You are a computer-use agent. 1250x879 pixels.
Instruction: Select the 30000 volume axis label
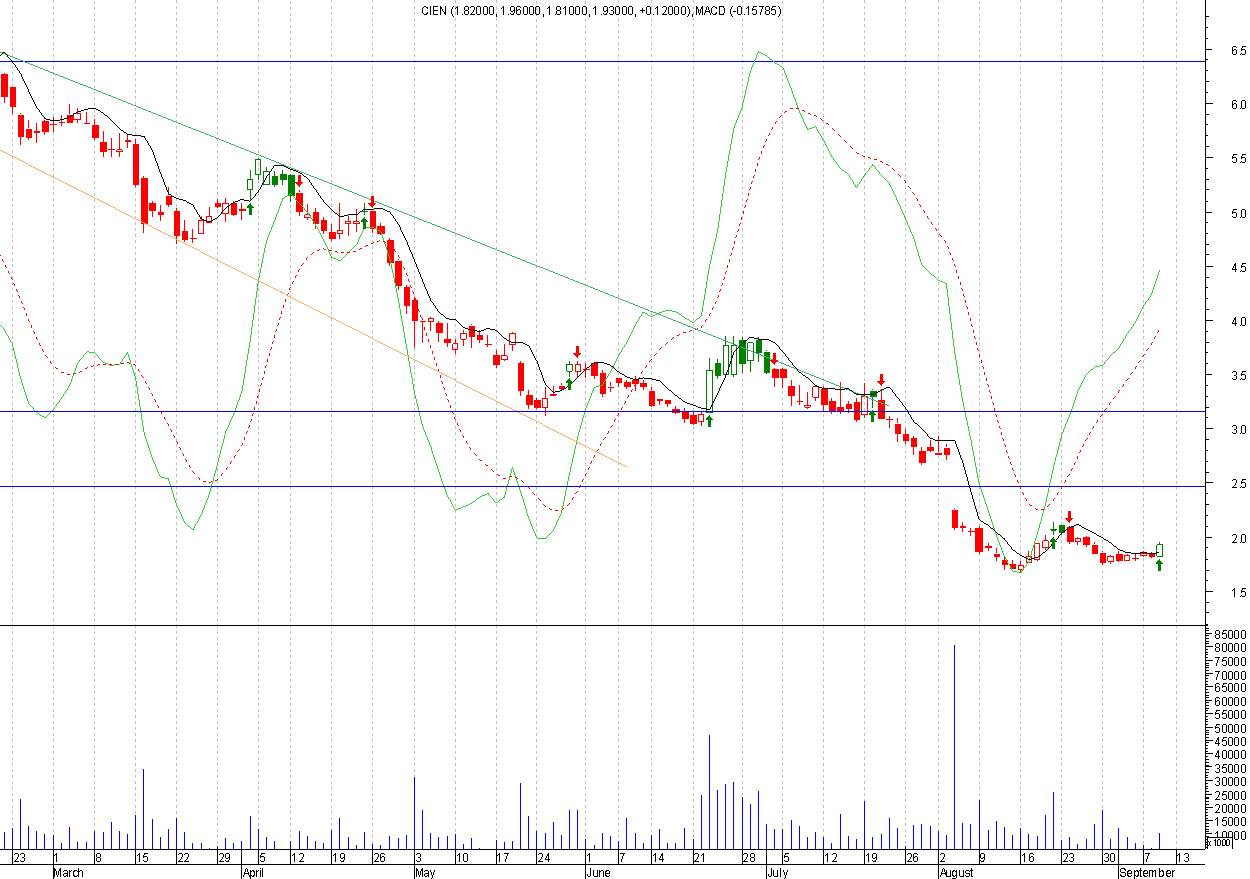(x=1231, y=781)
